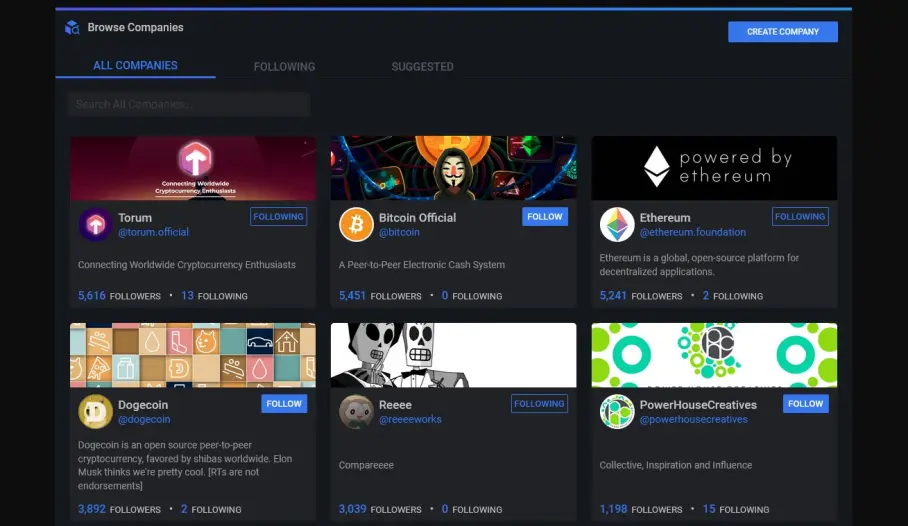
Task: Click the Torum company name
Action: [135, 218]
